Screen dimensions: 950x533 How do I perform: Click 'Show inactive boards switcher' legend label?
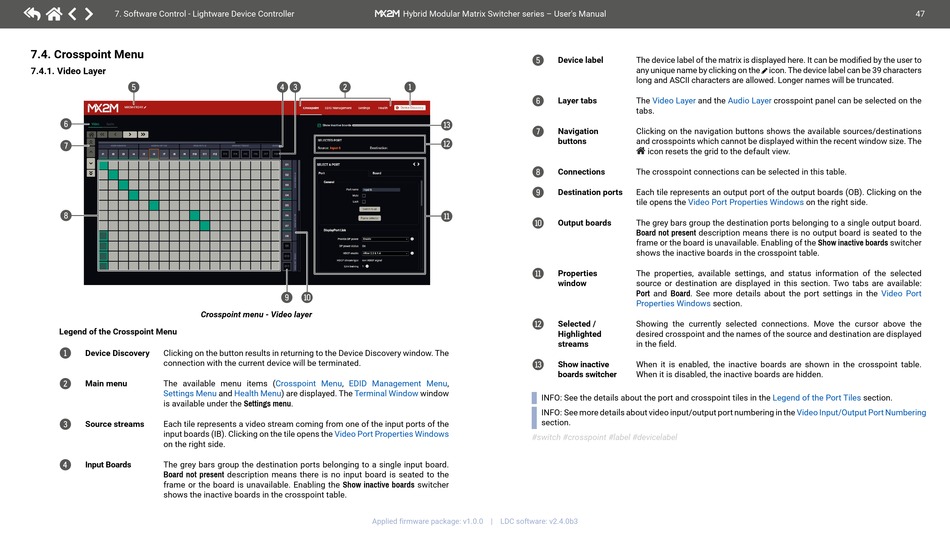[x=587, y=369]
